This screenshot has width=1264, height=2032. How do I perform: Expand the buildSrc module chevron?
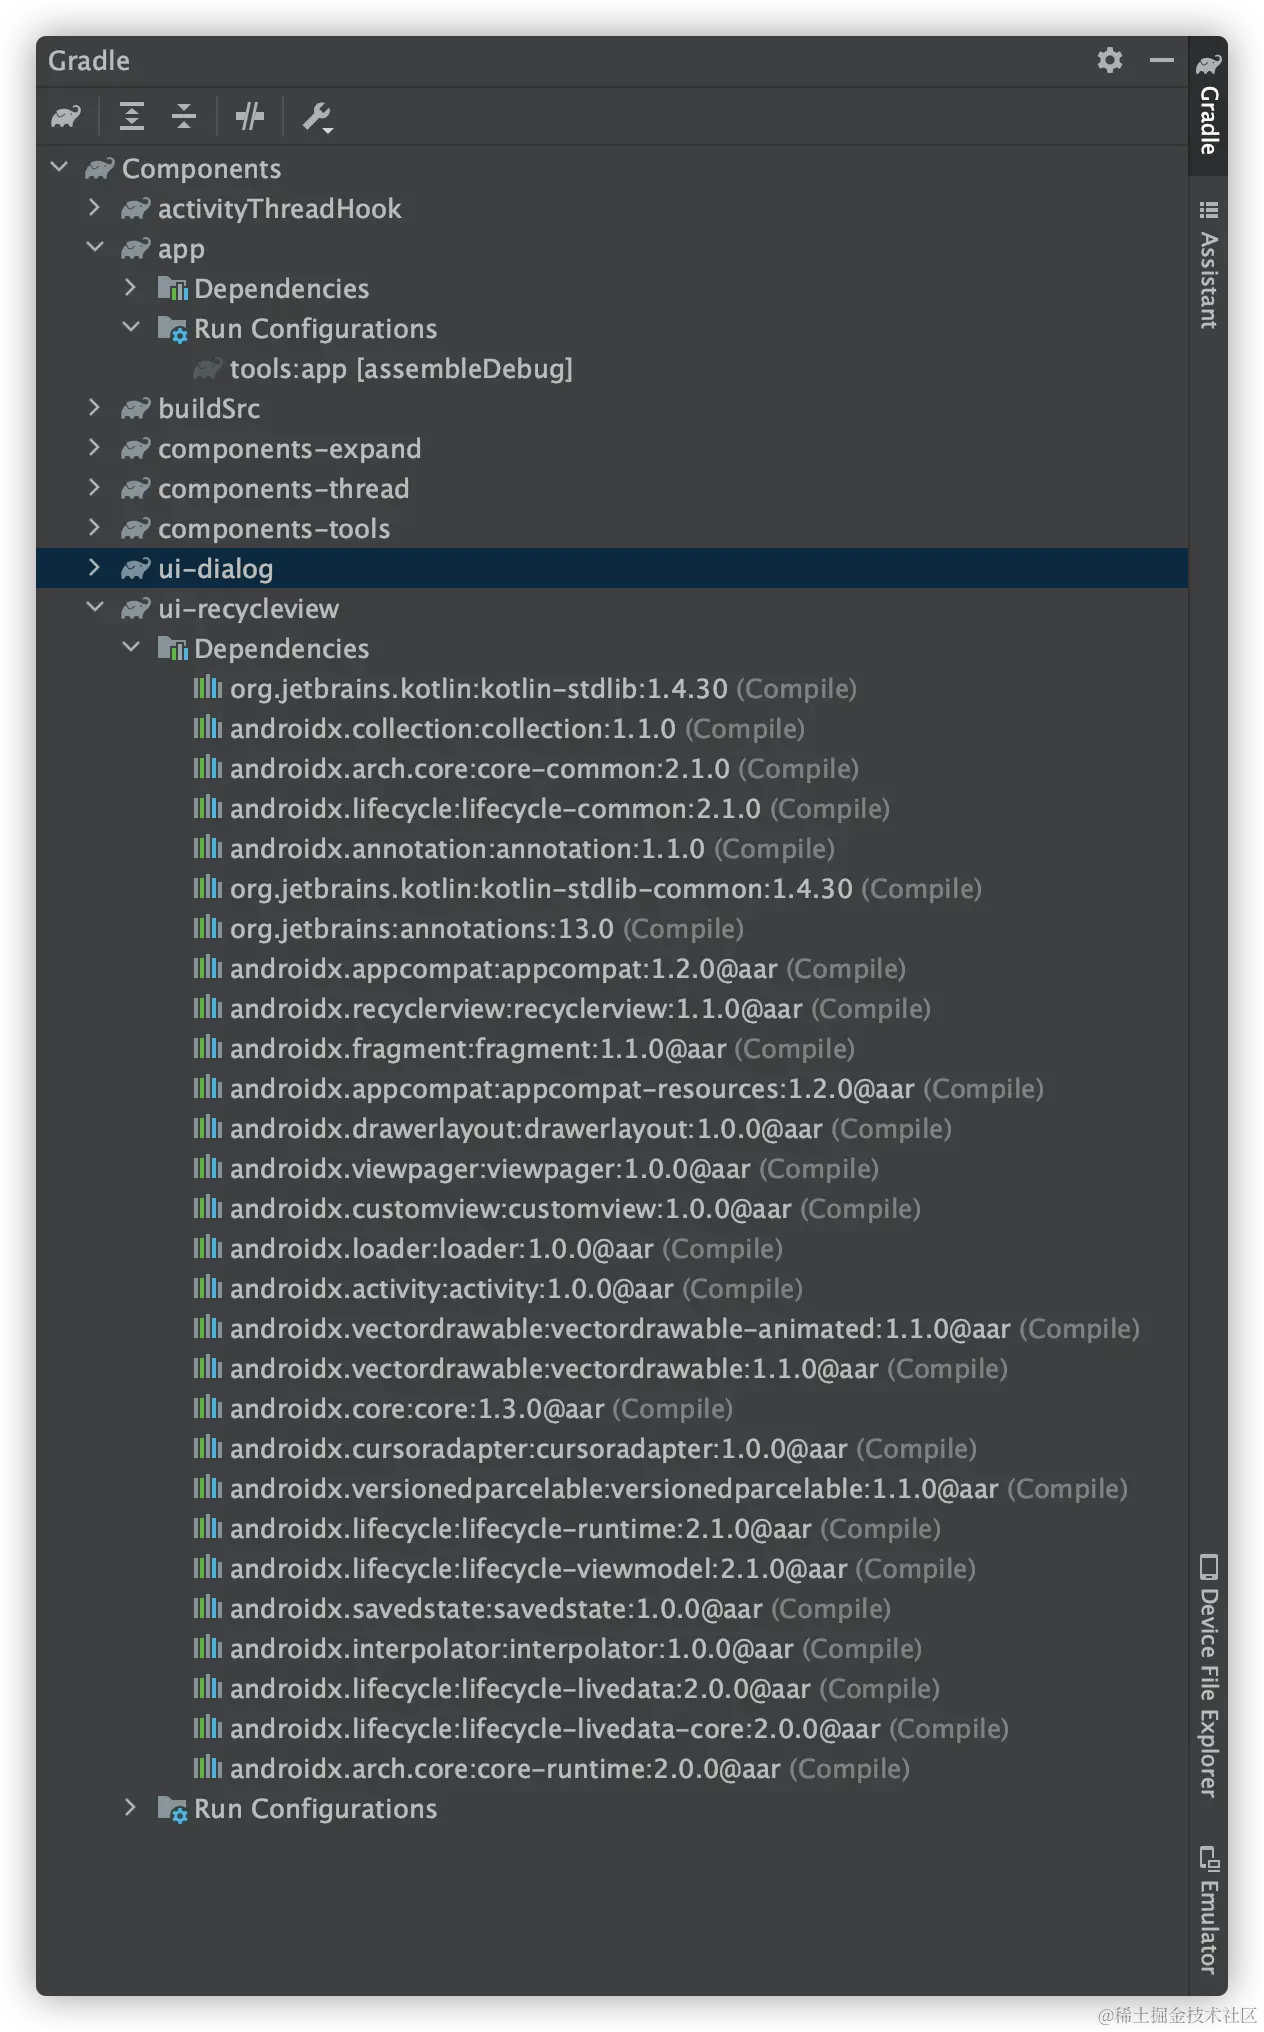pos(95,408)
